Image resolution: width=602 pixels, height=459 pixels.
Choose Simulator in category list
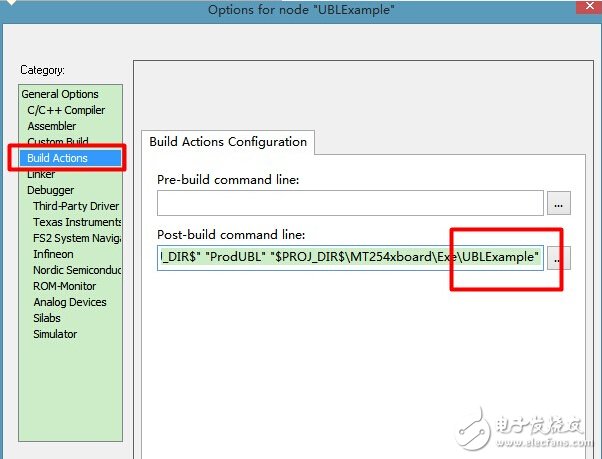tap(55, 334)
